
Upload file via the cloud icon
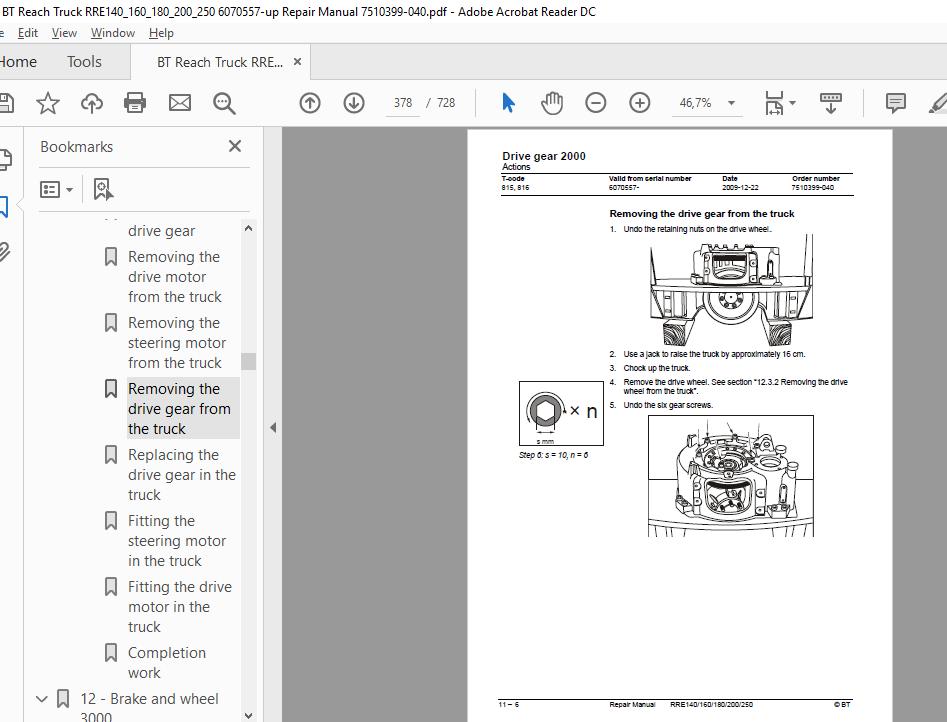point(92,103)
